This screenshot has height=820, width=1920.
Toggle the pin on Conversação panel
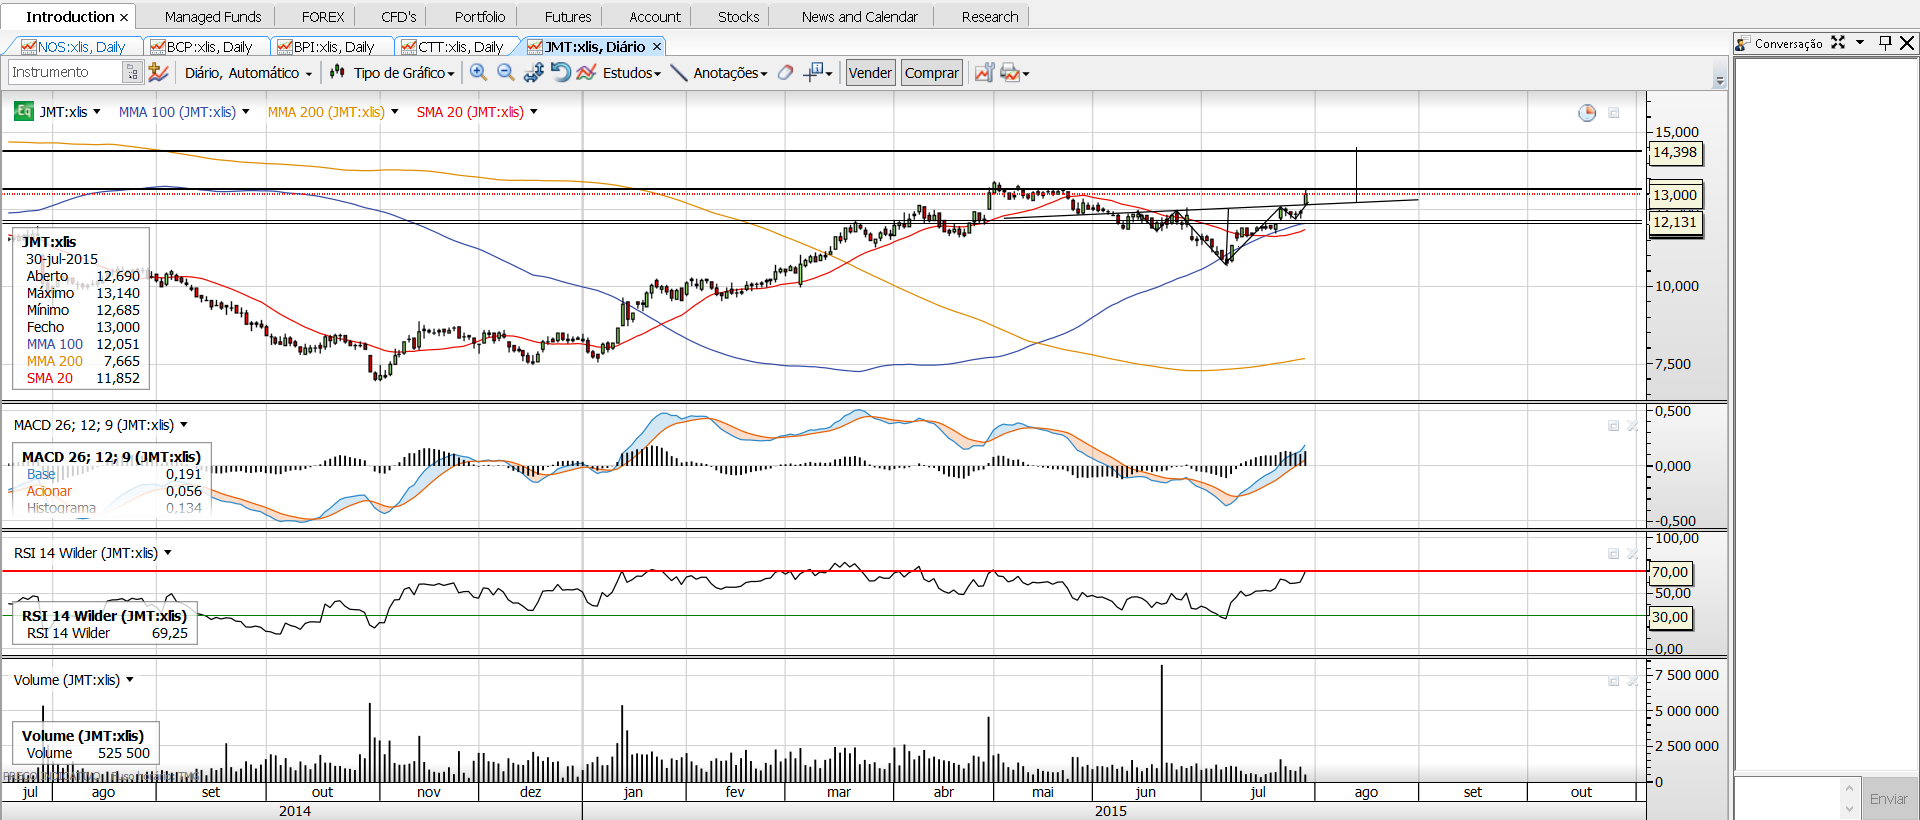click(x=1885, y=43)
